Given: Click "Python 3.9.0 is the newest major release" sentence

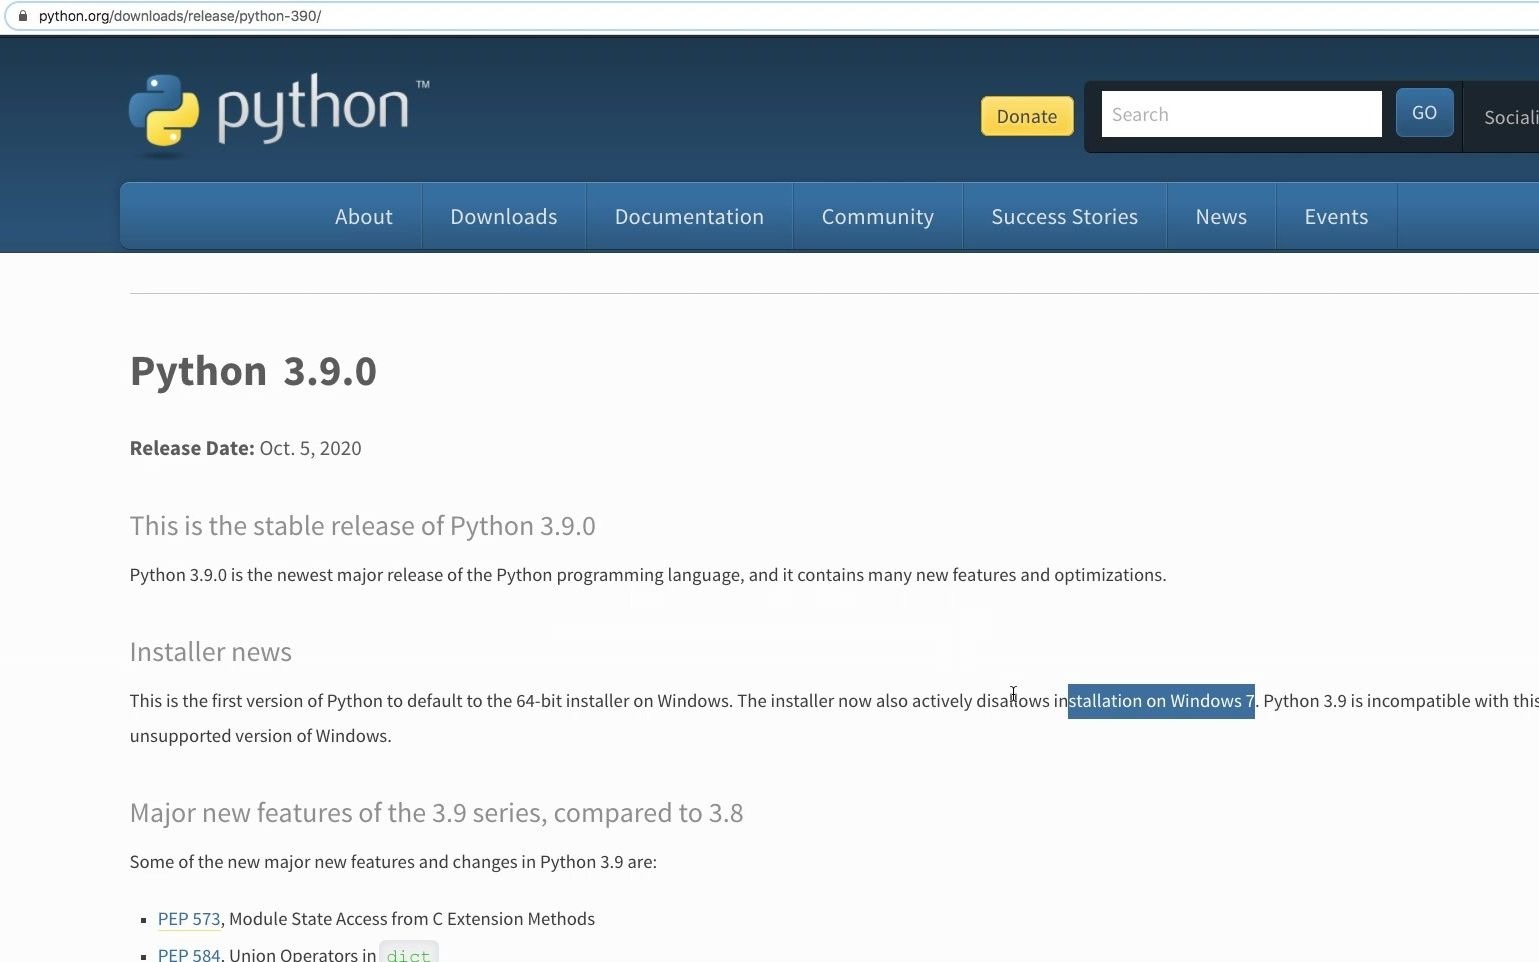Looking at the screenshot, I should click(648, 575).
